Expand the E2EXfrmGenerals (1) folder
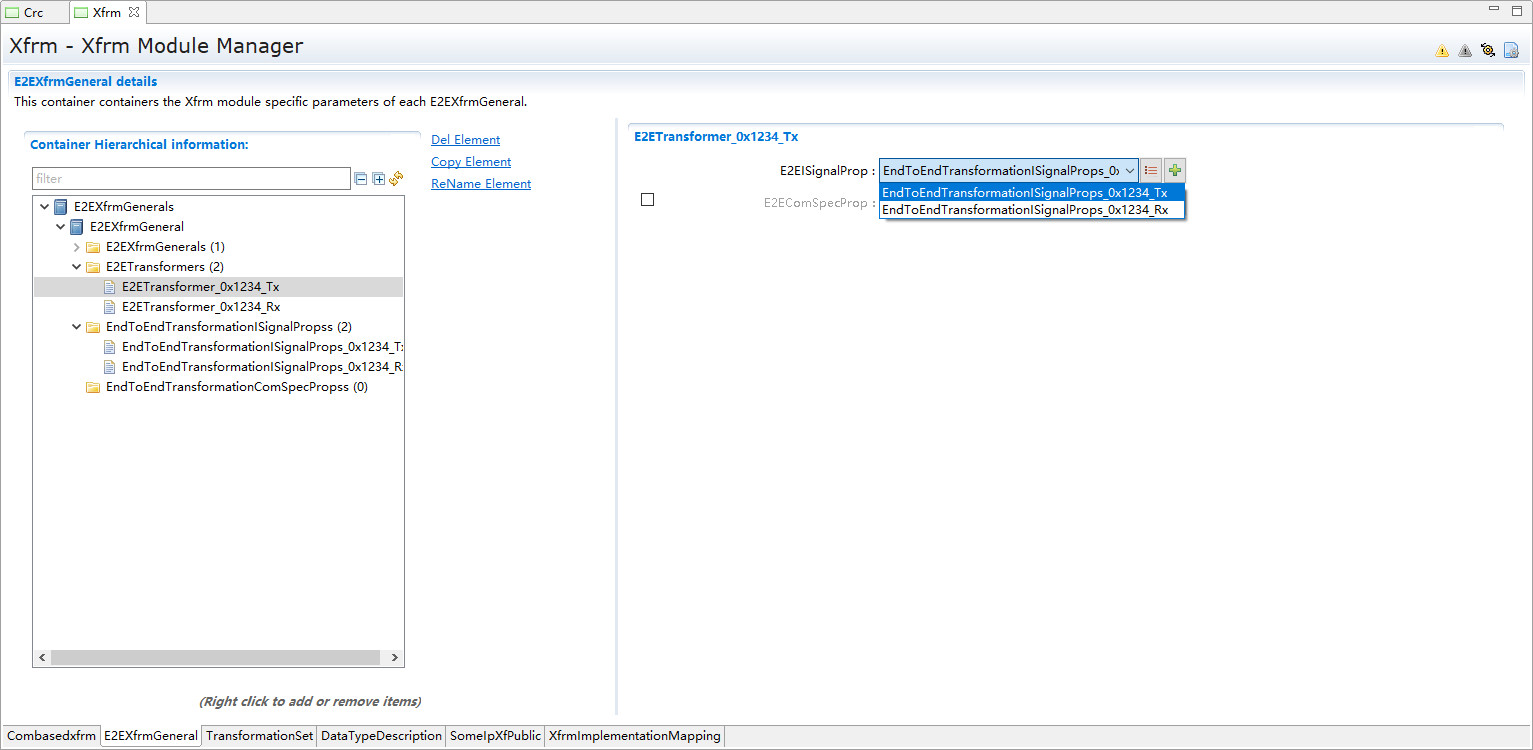The image size is (1533, 750). (77, 247)
